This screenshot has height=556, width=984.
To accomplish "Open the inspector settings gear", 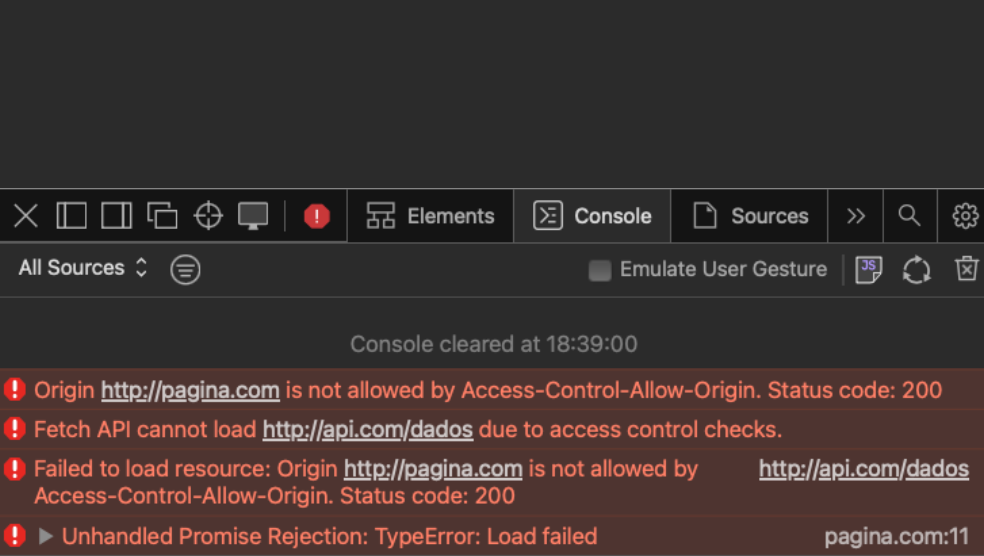I will pos(965,216).
